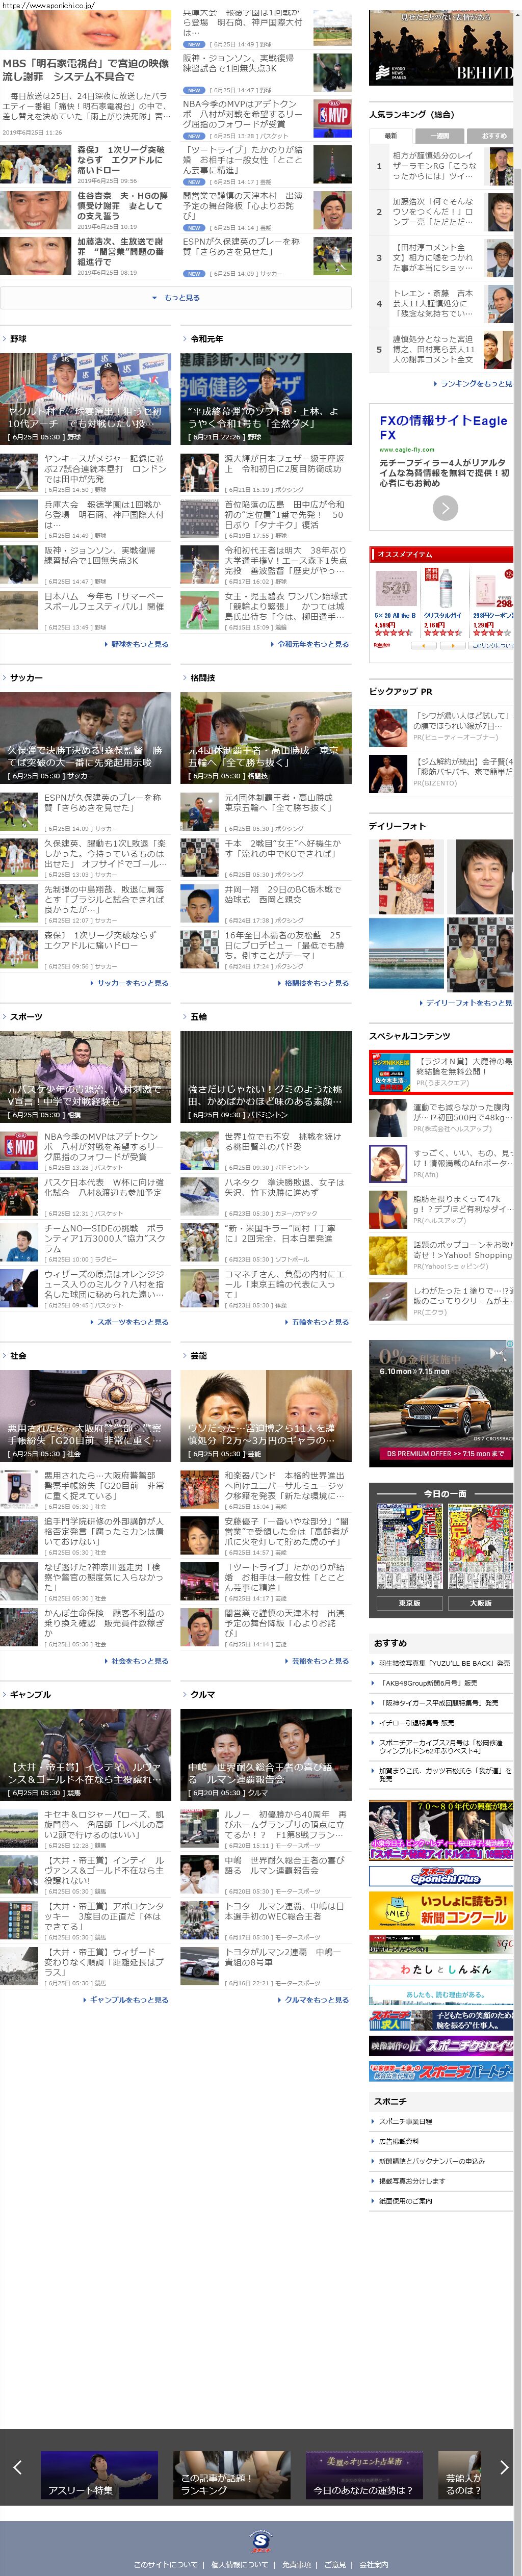Viewport: 522px width, 2576px height.
Task: Open the クリスタルガイザー water product
Action: (444, 601)
